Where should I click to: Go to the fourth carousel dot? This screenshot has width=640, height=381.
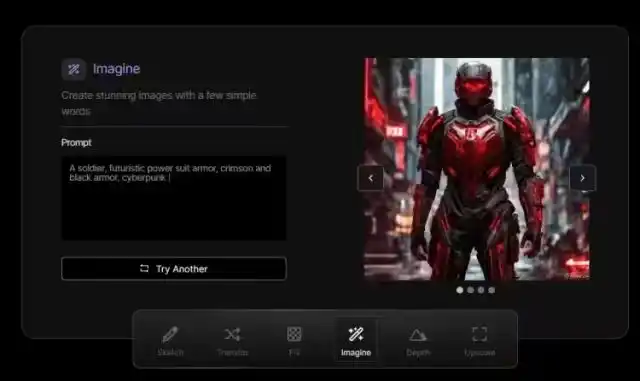click(x=491, y=290)
